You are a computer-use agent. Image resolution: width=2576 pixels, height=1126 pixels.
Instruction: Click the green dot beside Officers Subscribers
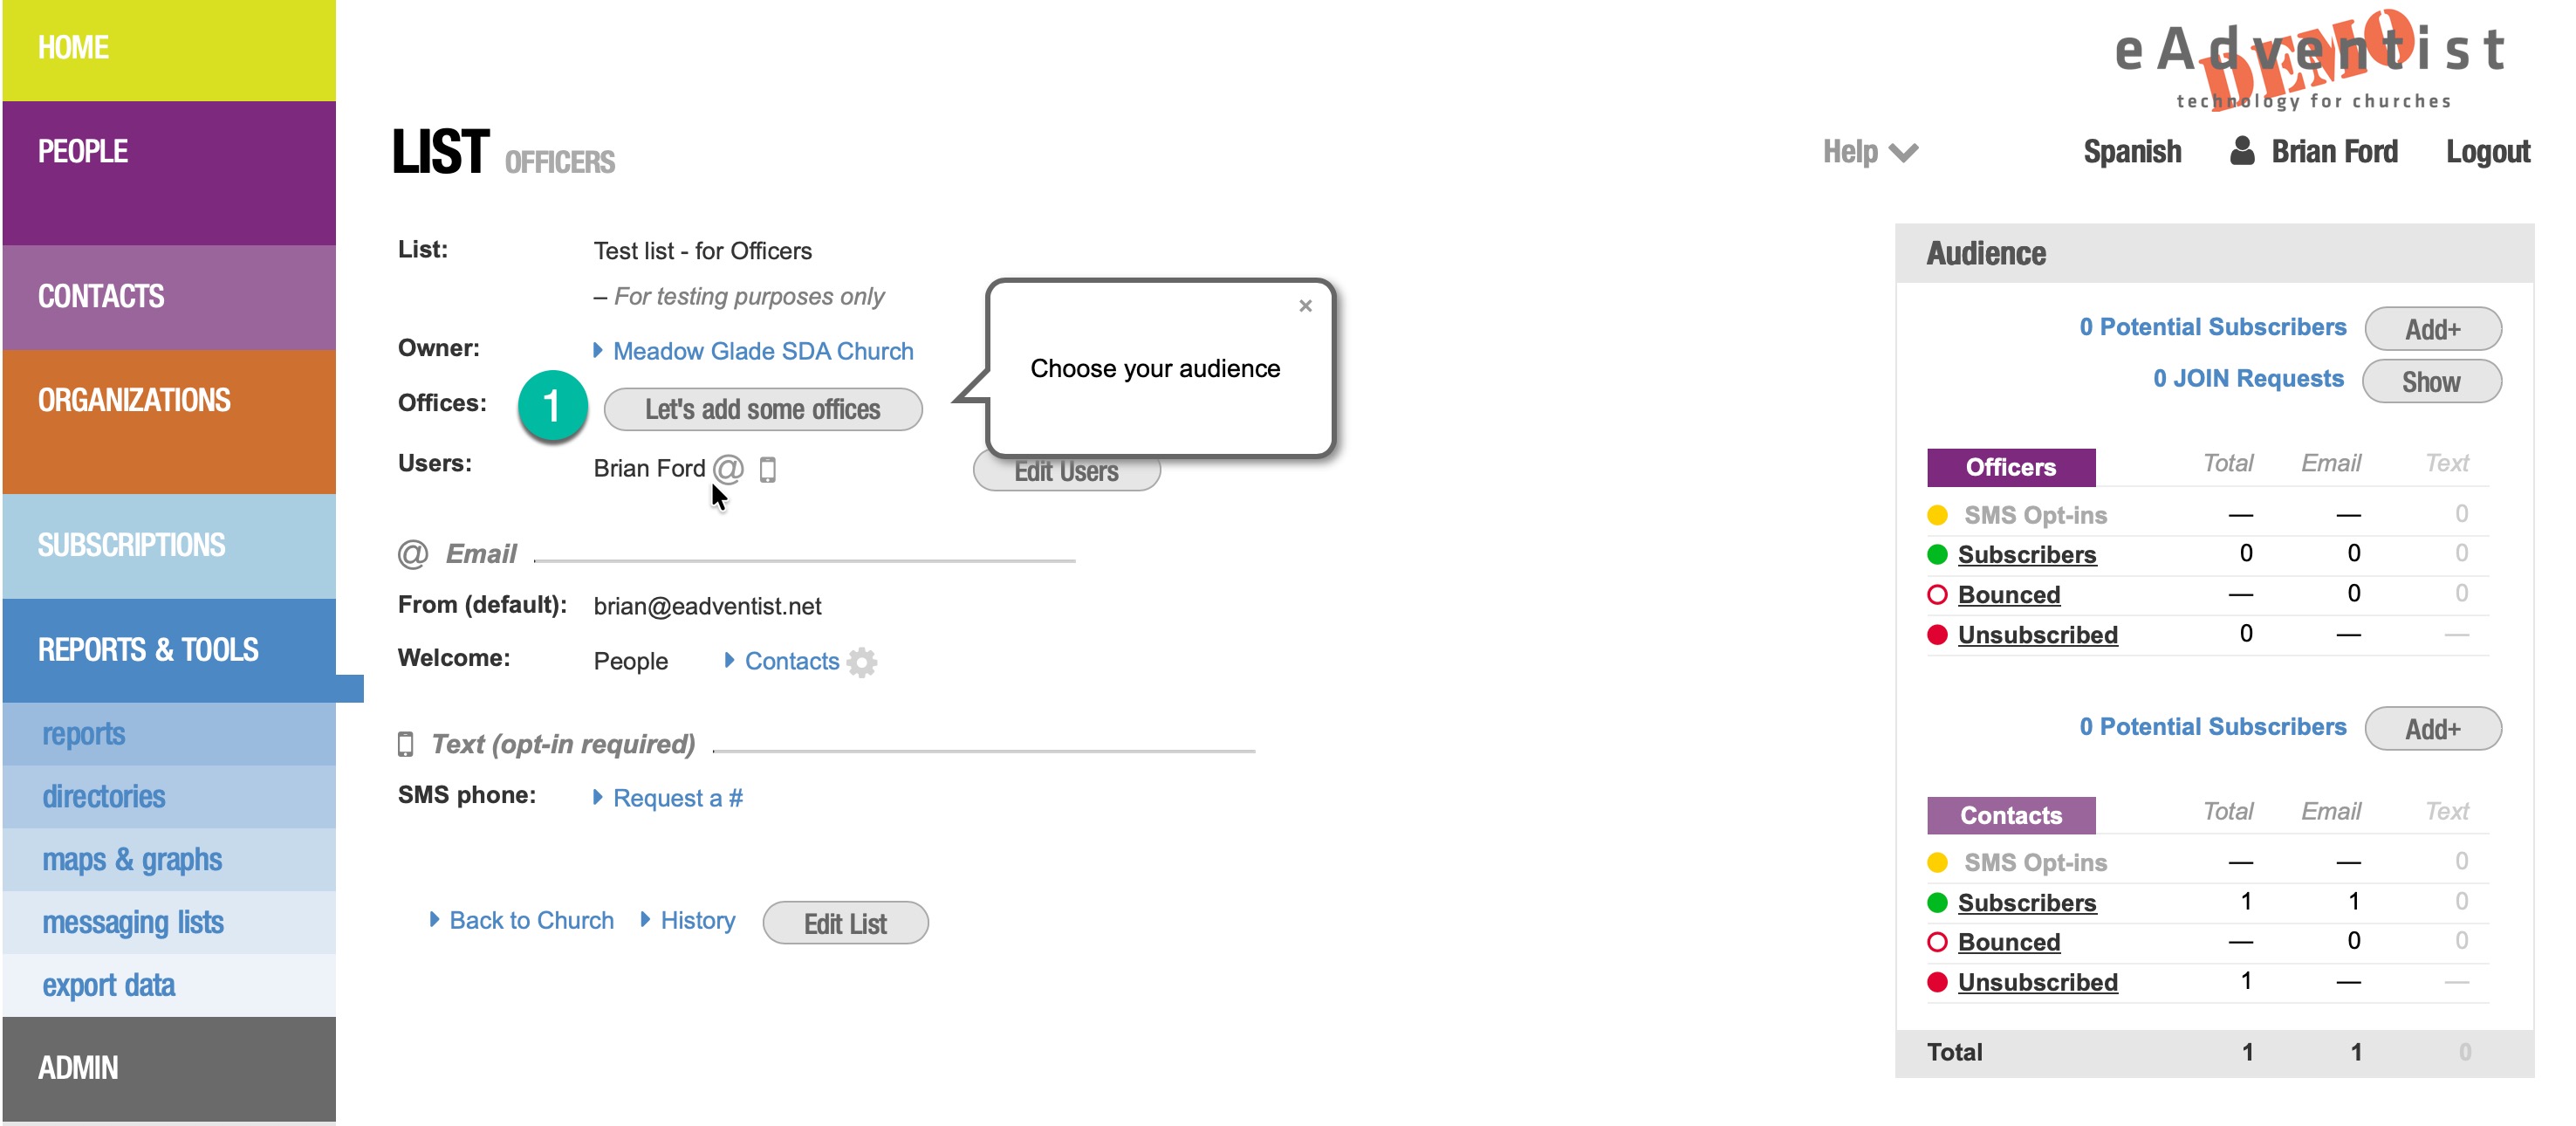click(1936, 554)
